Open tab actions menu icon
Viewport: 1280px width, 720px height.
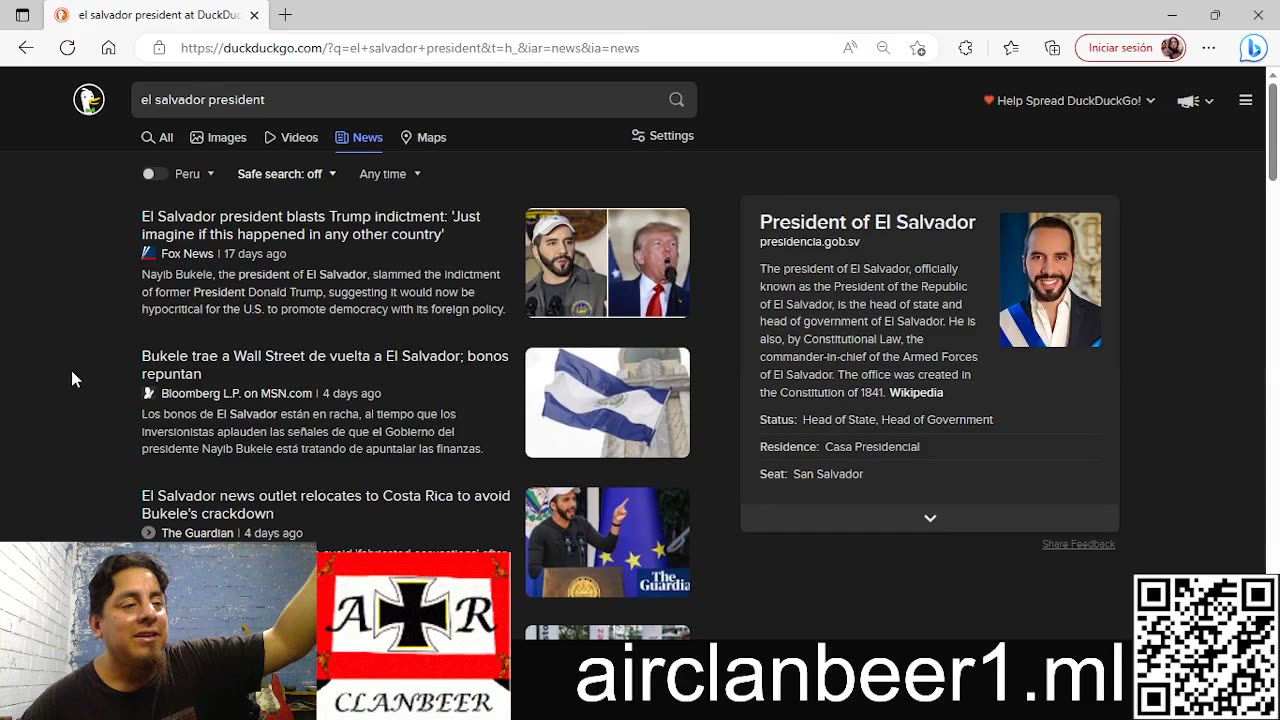coord(22,15)
